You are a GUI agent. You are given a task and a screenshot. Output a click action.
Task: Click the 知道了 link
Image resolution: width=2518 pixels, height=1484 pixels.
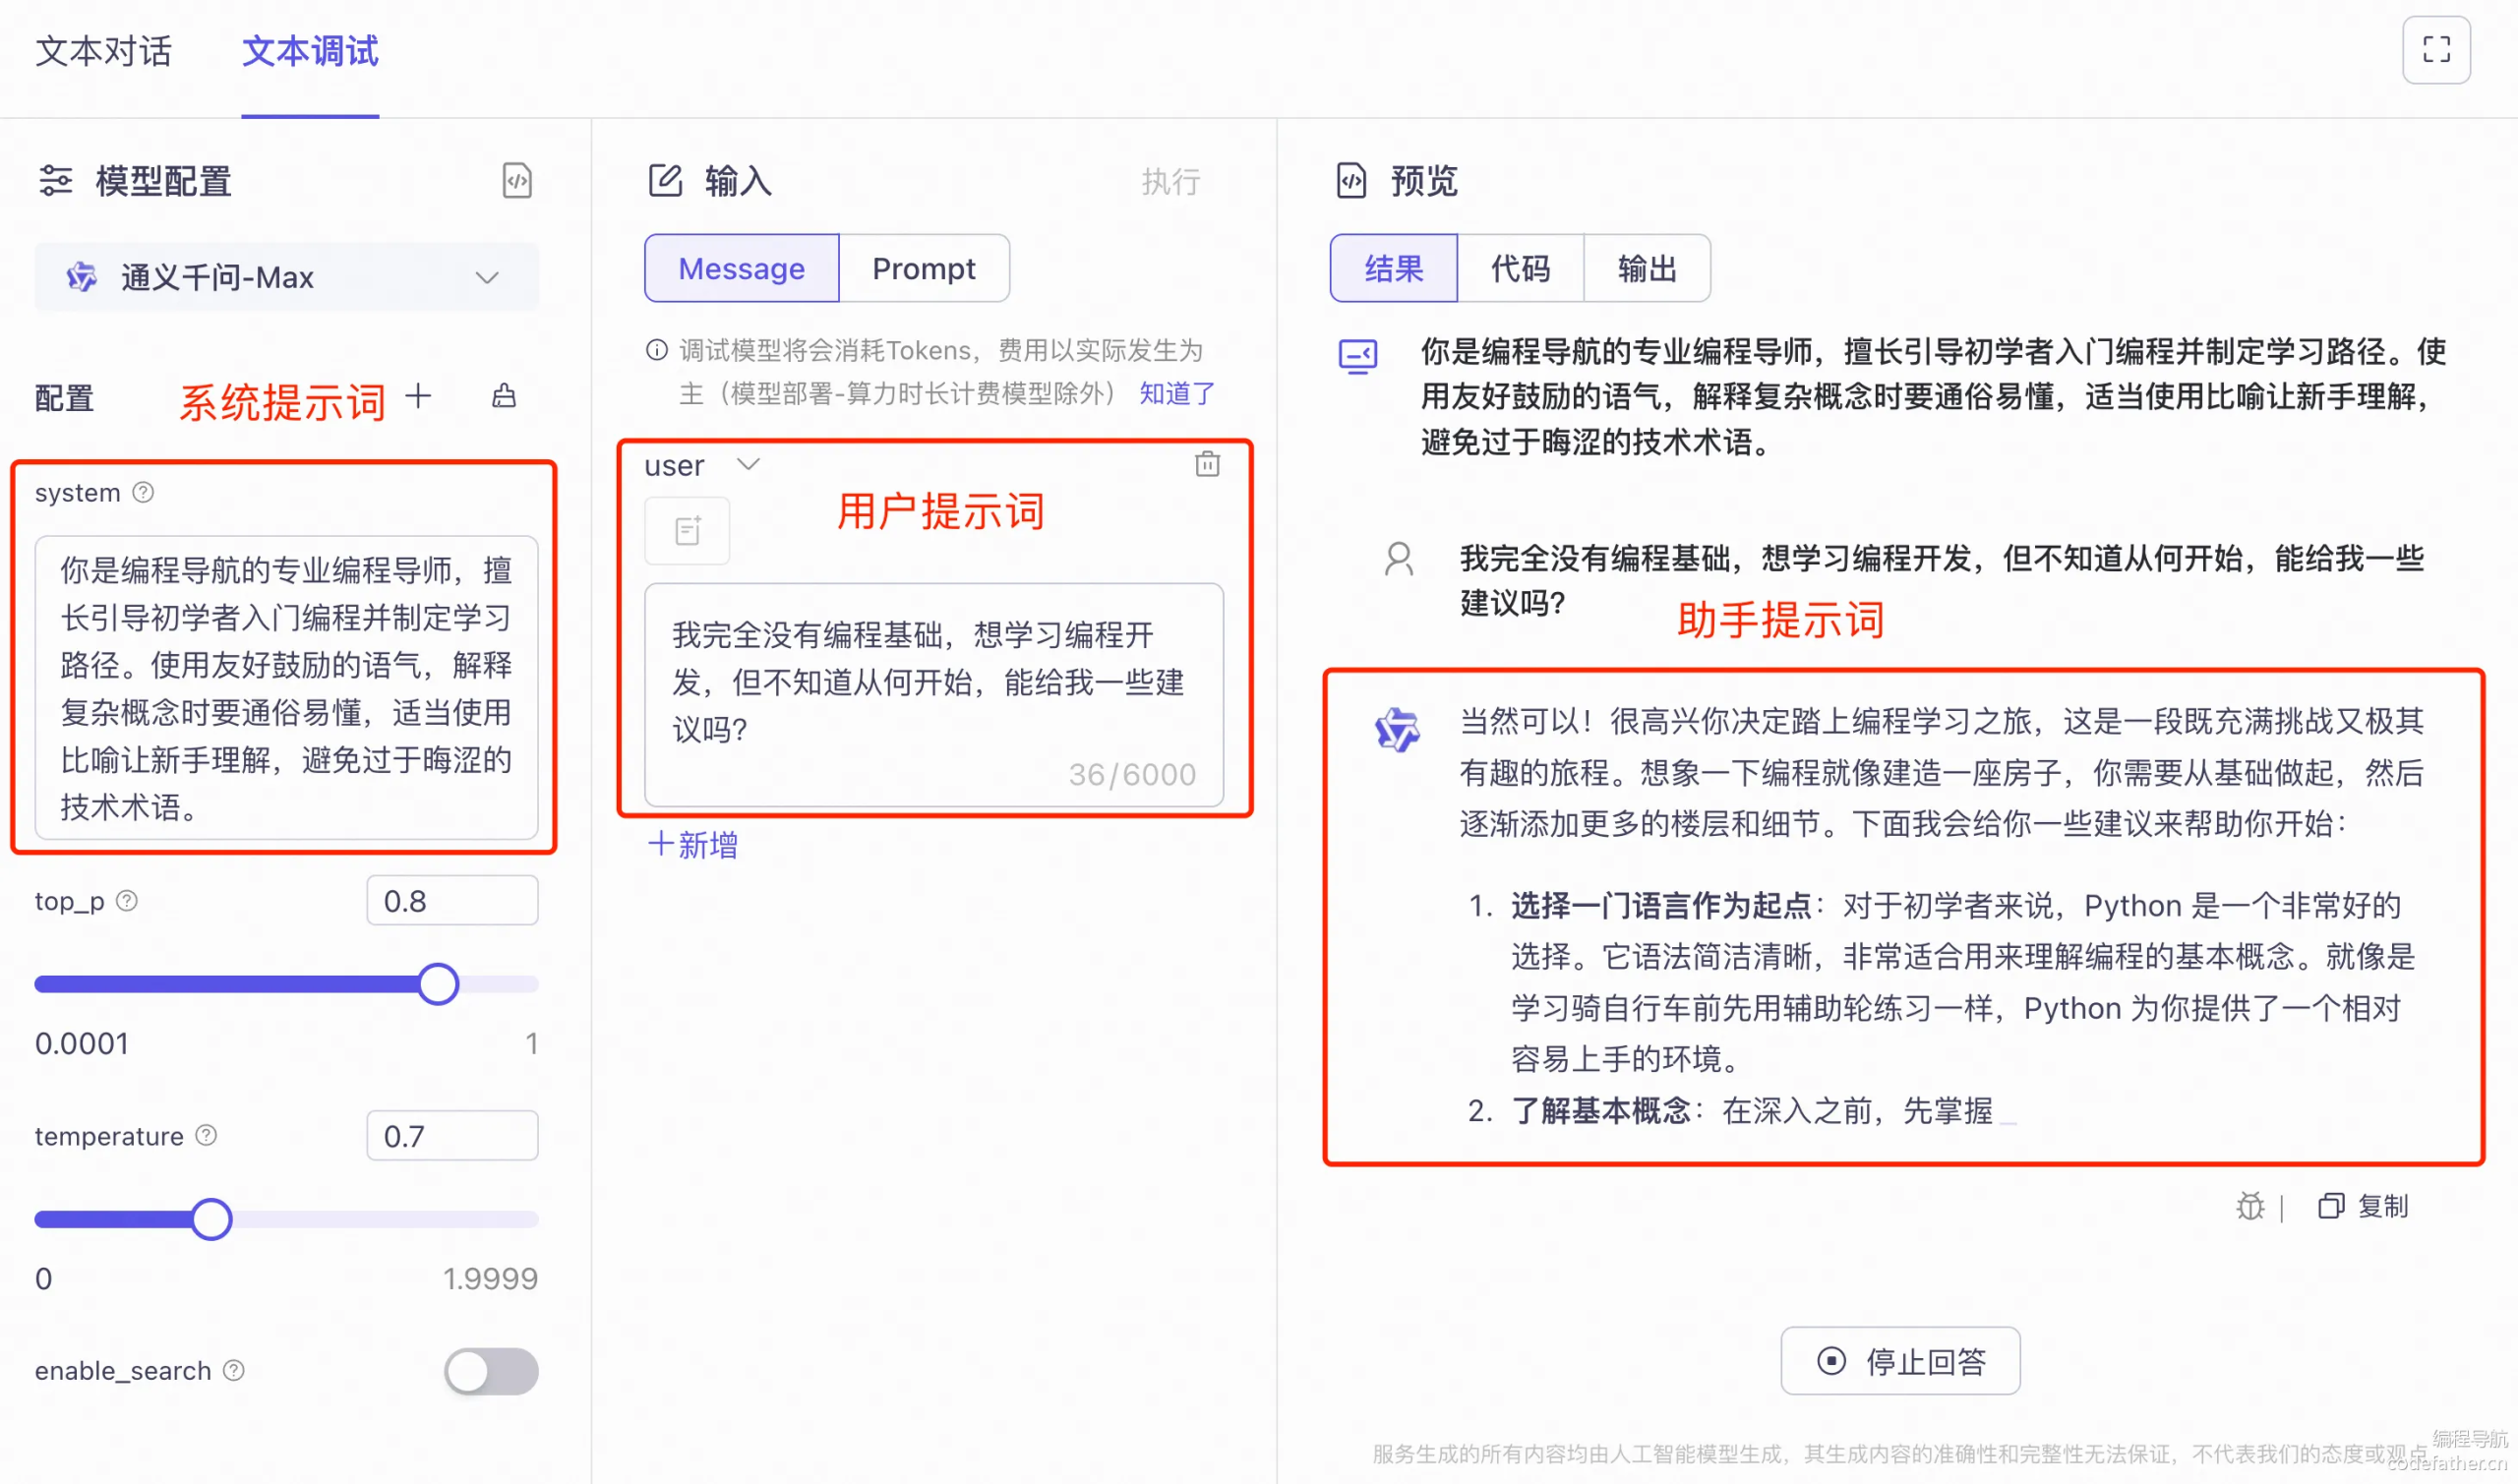coord(1176,393)
